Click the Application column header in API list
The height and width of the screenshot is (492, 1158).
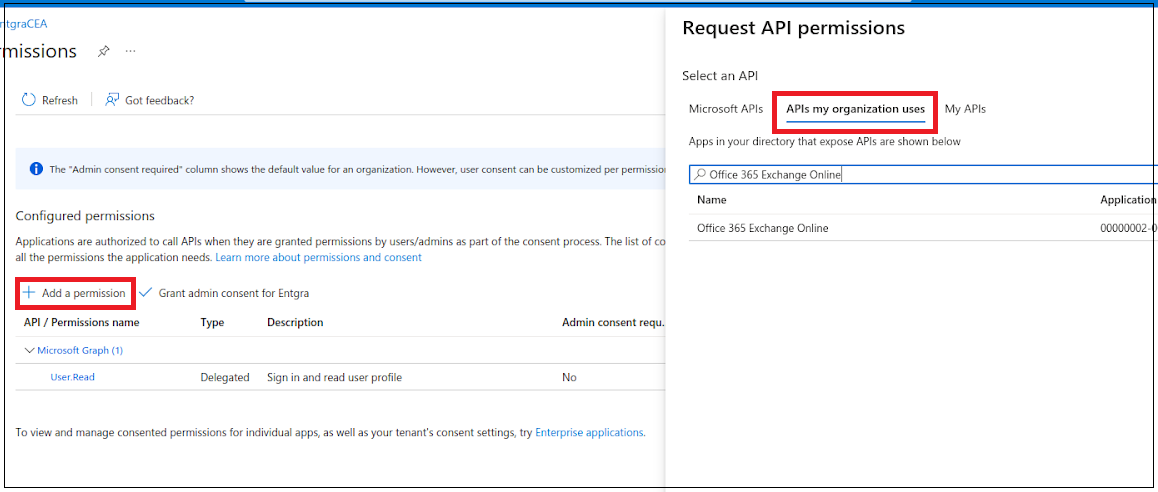click(x=1128, y=200)
